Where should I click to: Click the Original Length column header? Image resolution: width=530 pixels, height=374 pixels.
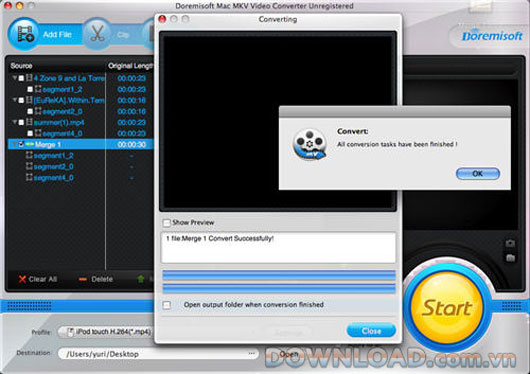[x=130, y=66]
